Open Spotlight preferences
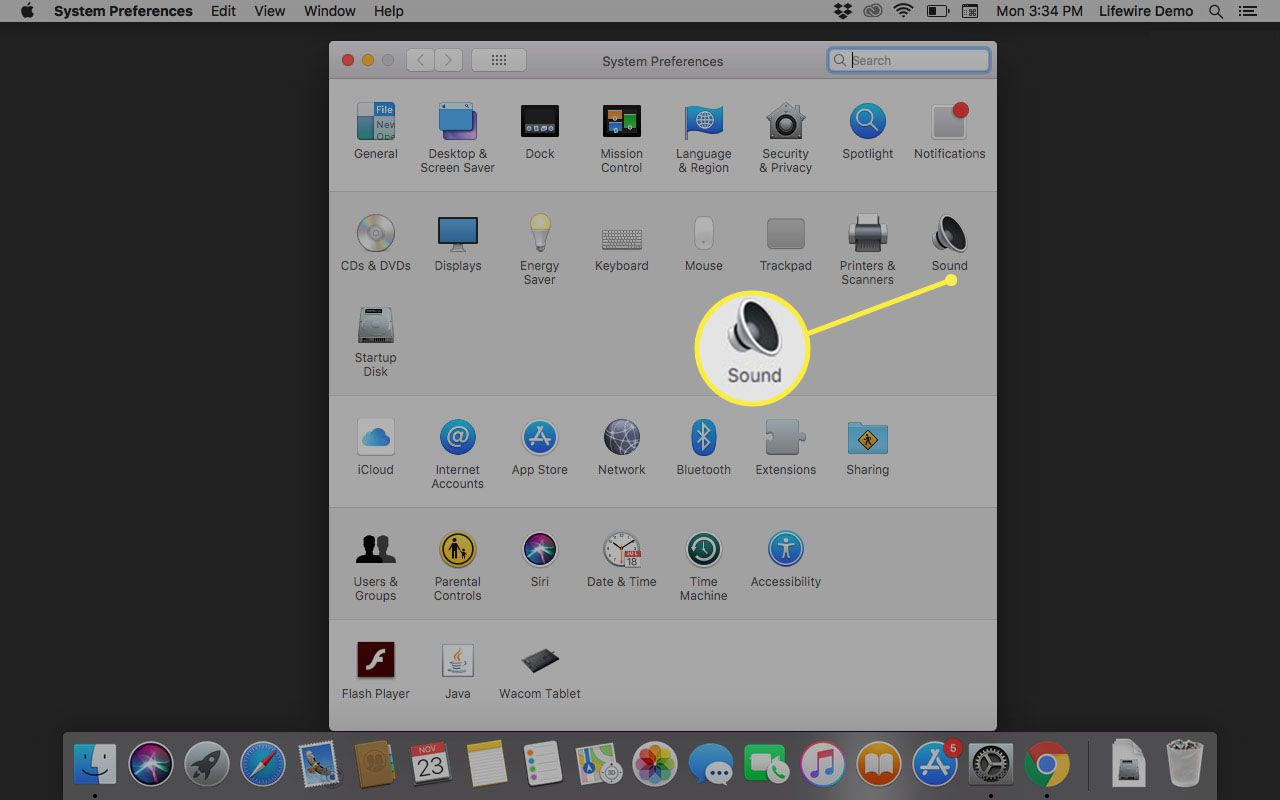 pyautogui.click(x=868, y=131)
